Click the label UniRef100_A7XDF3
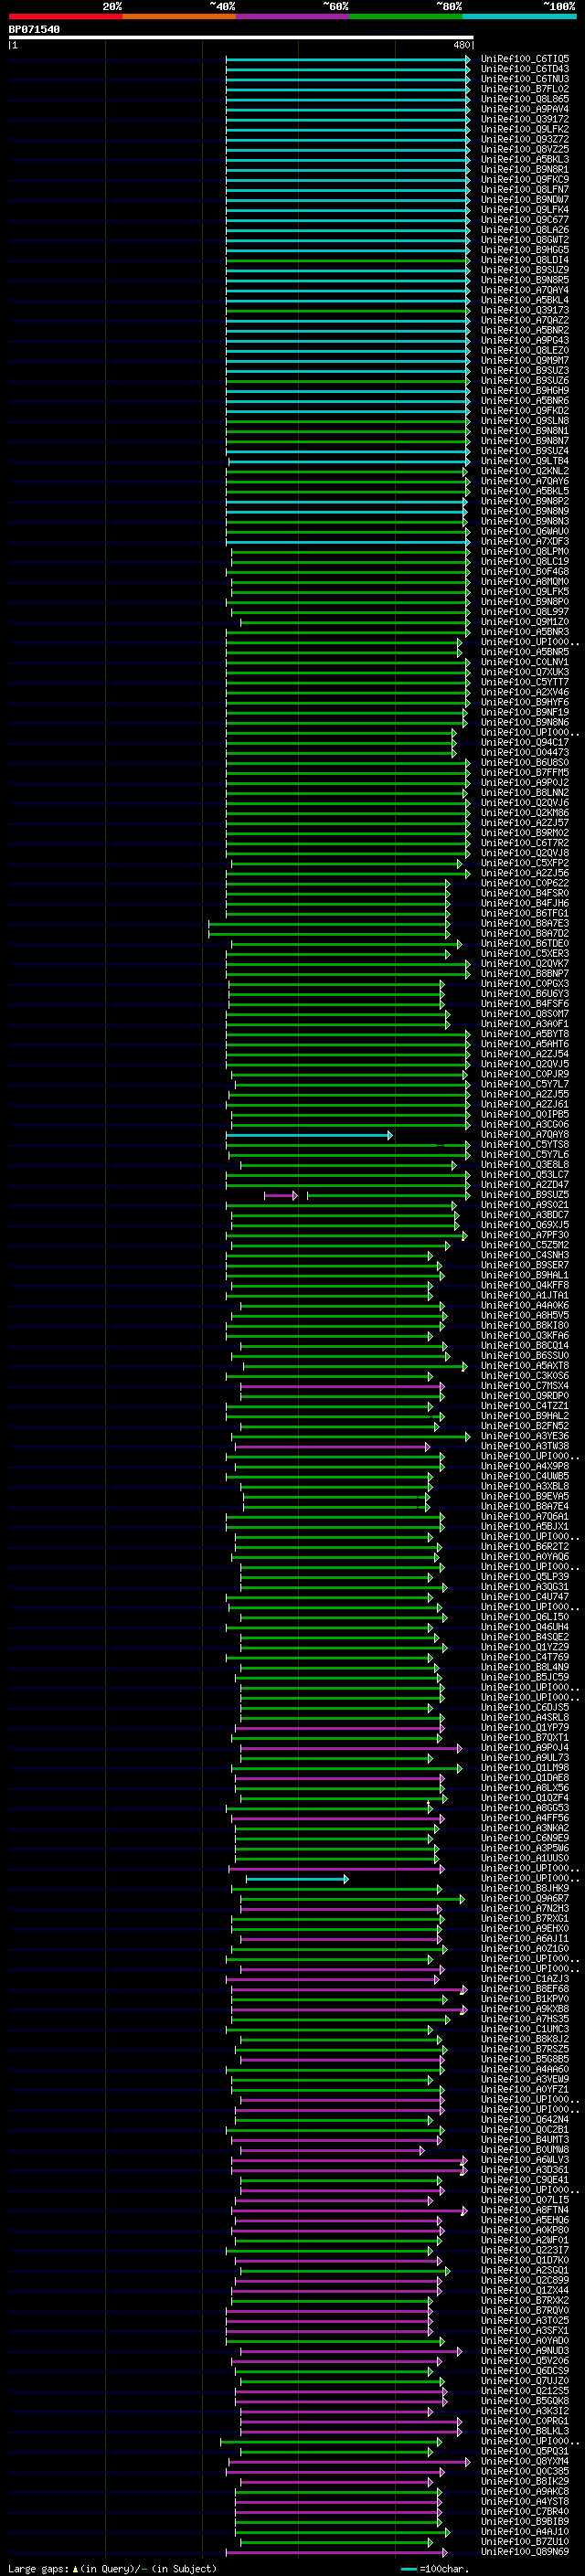Image resolution: width=585 pixels, height=2576 pixels. click(525, 541)
